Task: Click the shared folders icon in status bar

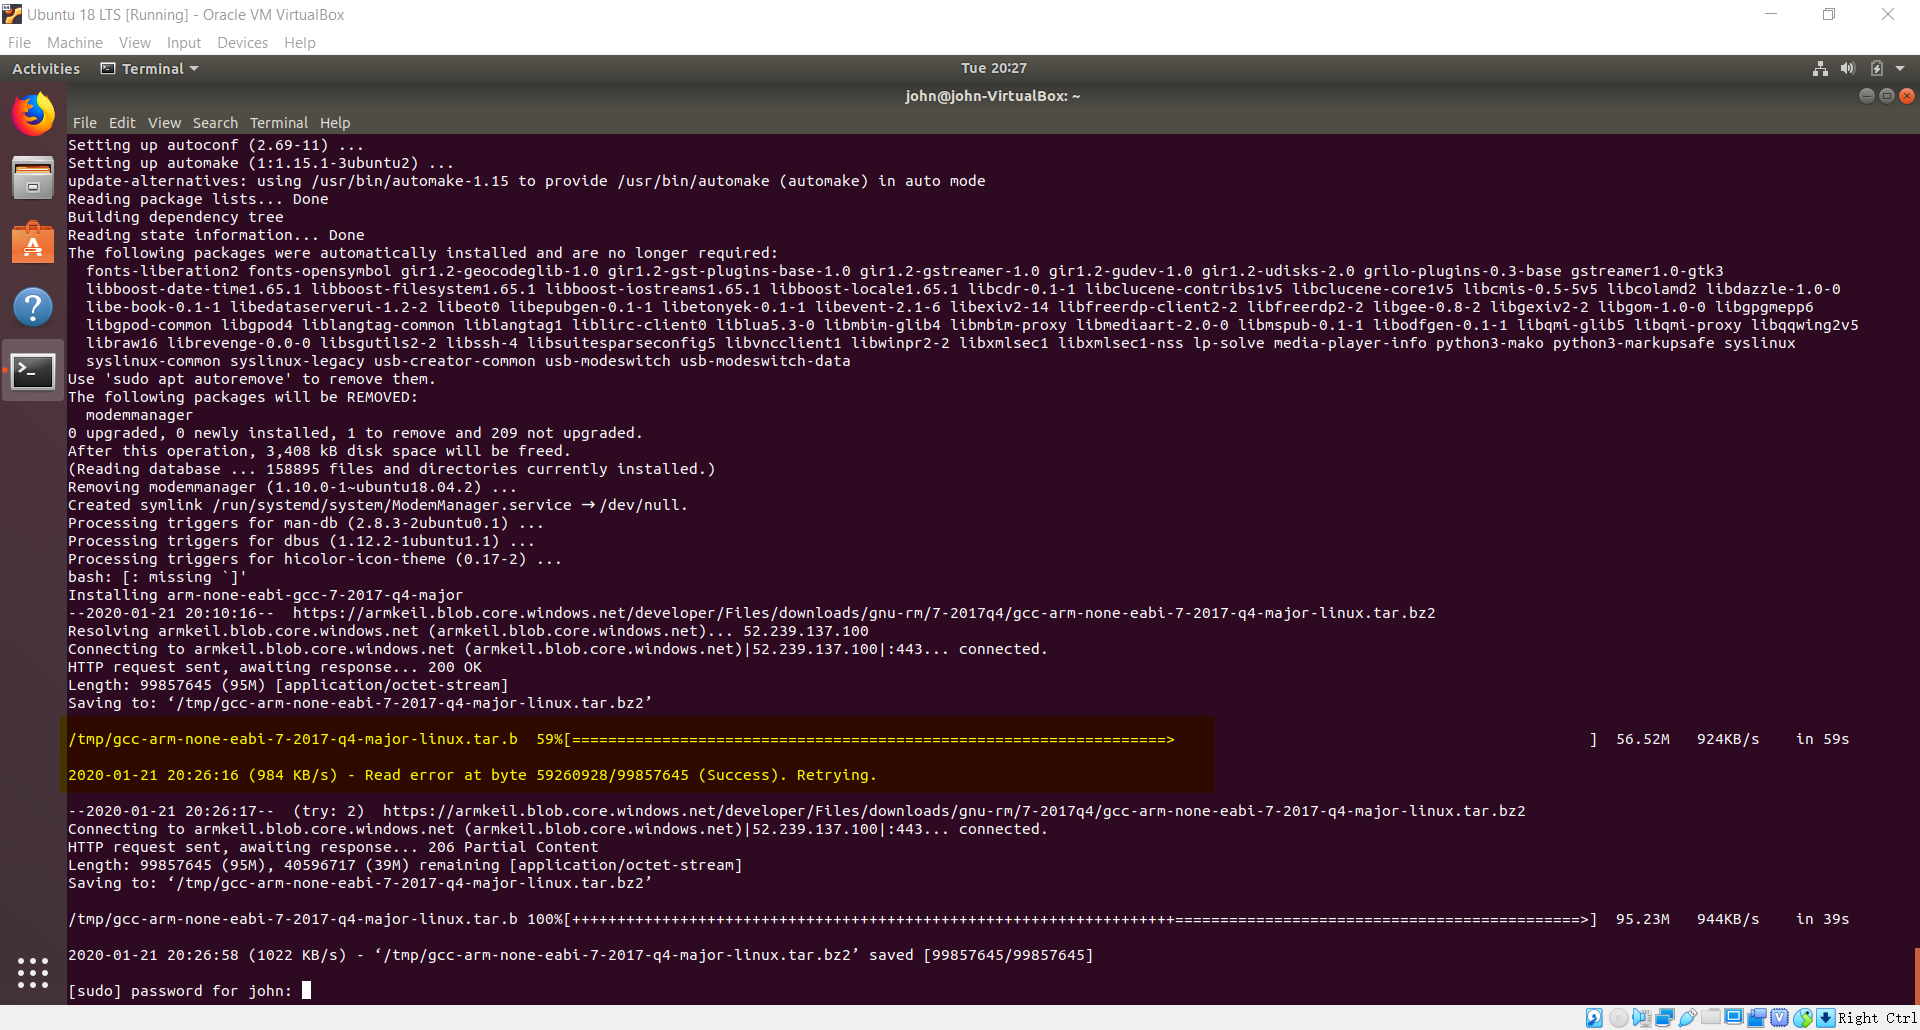Action: click(1710, 1017)
